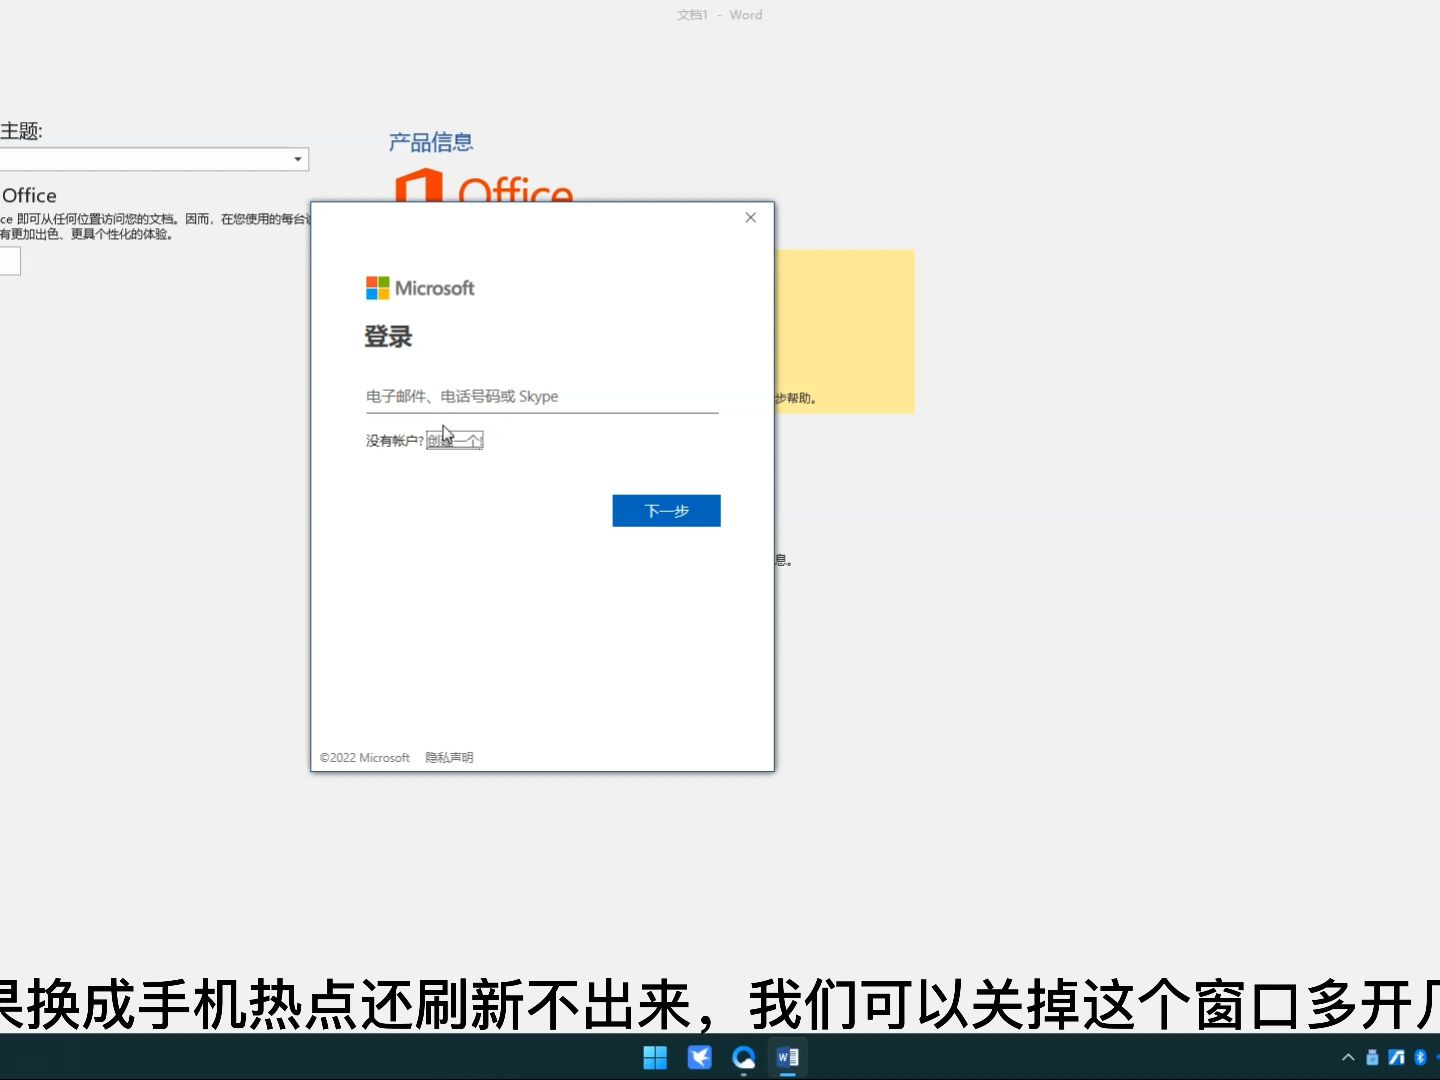The width and height of the screenshot is (1440, 1080).
Task: Open Bluetooth settings from the system tray
Action: coord(1420,1057)
